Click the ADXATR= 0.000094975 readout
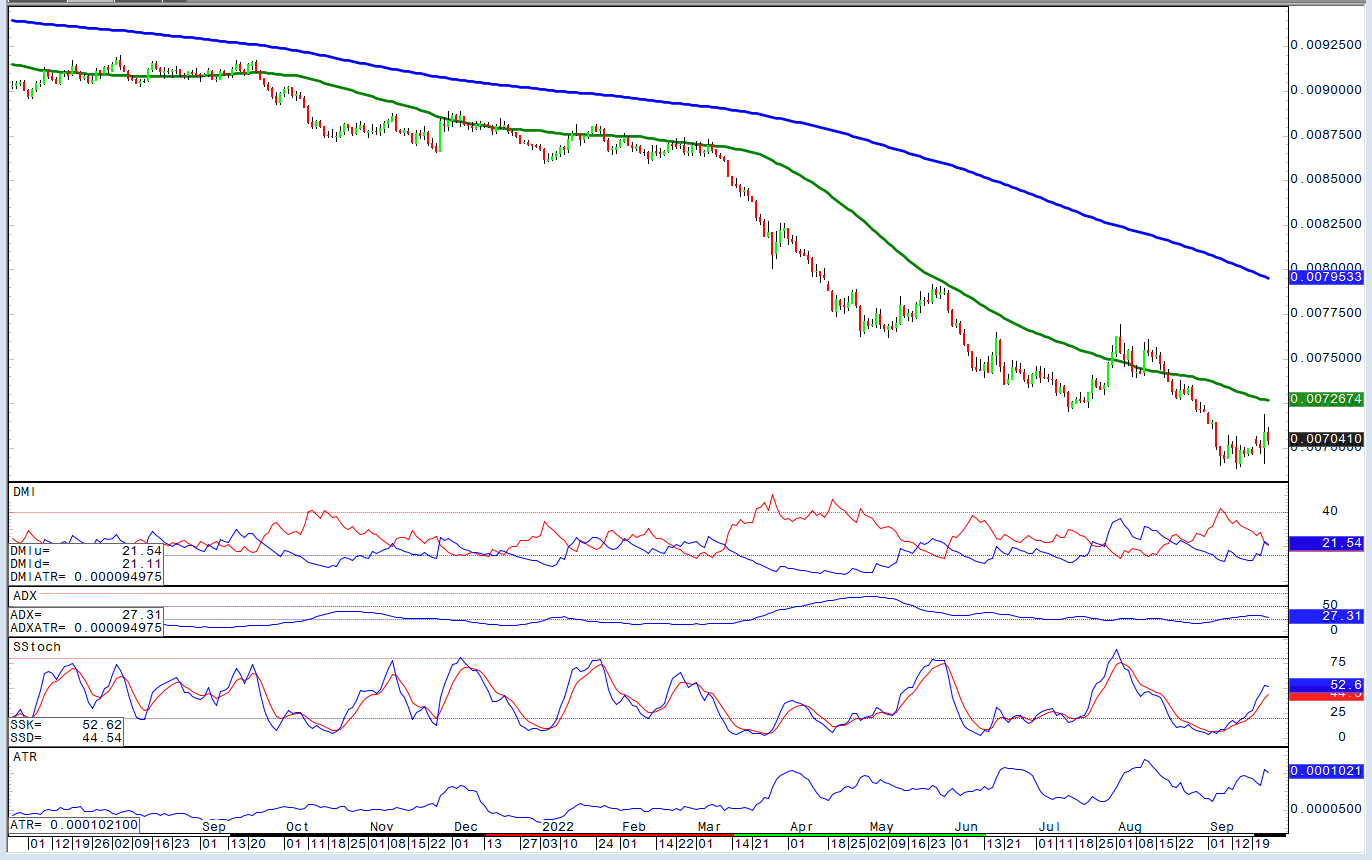Viewport: 1372px width, 860px height. coord(86,627)
